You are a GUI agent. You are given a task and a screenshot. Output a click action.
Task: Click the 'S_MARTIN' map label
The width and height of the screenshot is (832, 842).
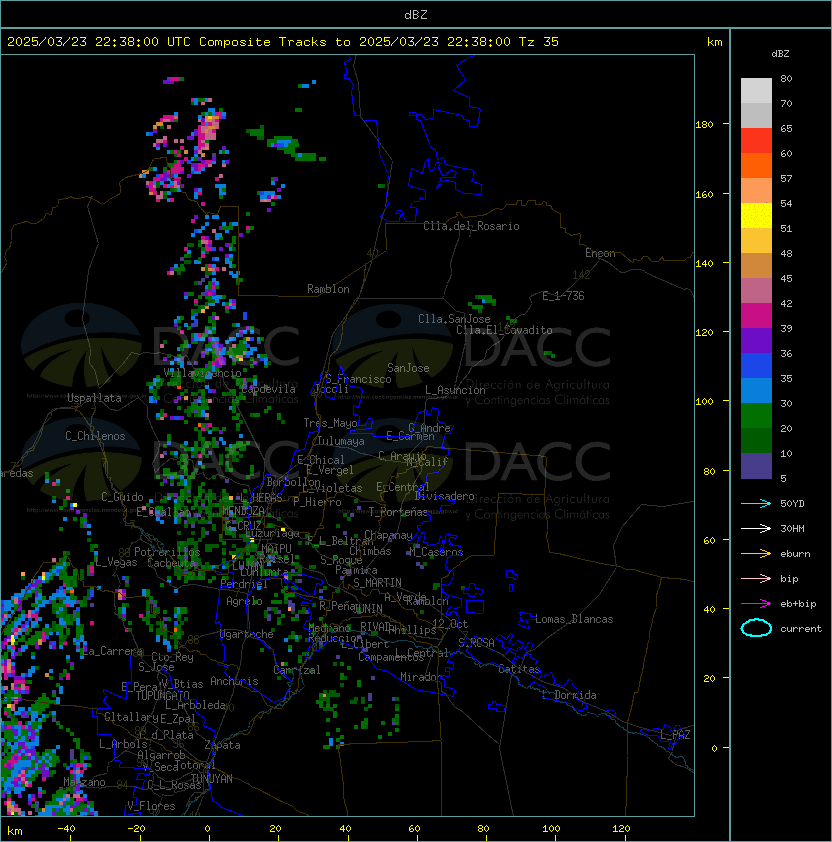377,583
